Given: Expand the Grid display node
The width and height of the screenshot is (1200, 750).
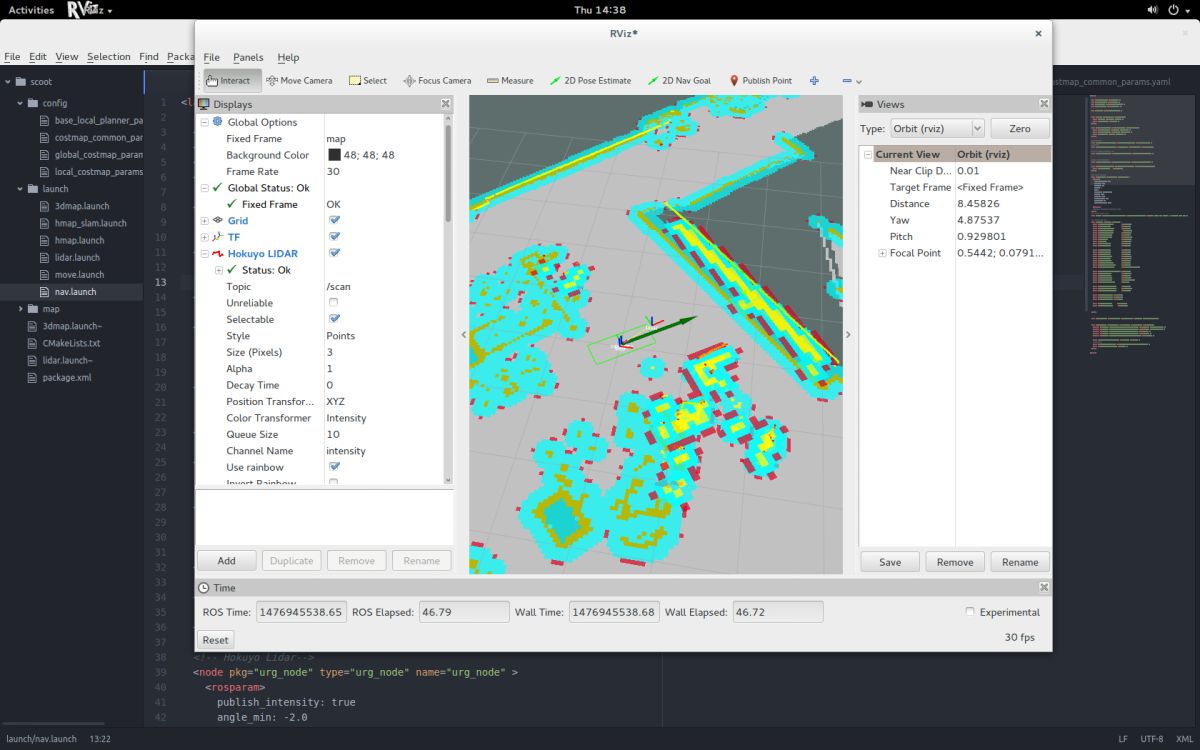Looking at the screenshot, I should 204,220.
